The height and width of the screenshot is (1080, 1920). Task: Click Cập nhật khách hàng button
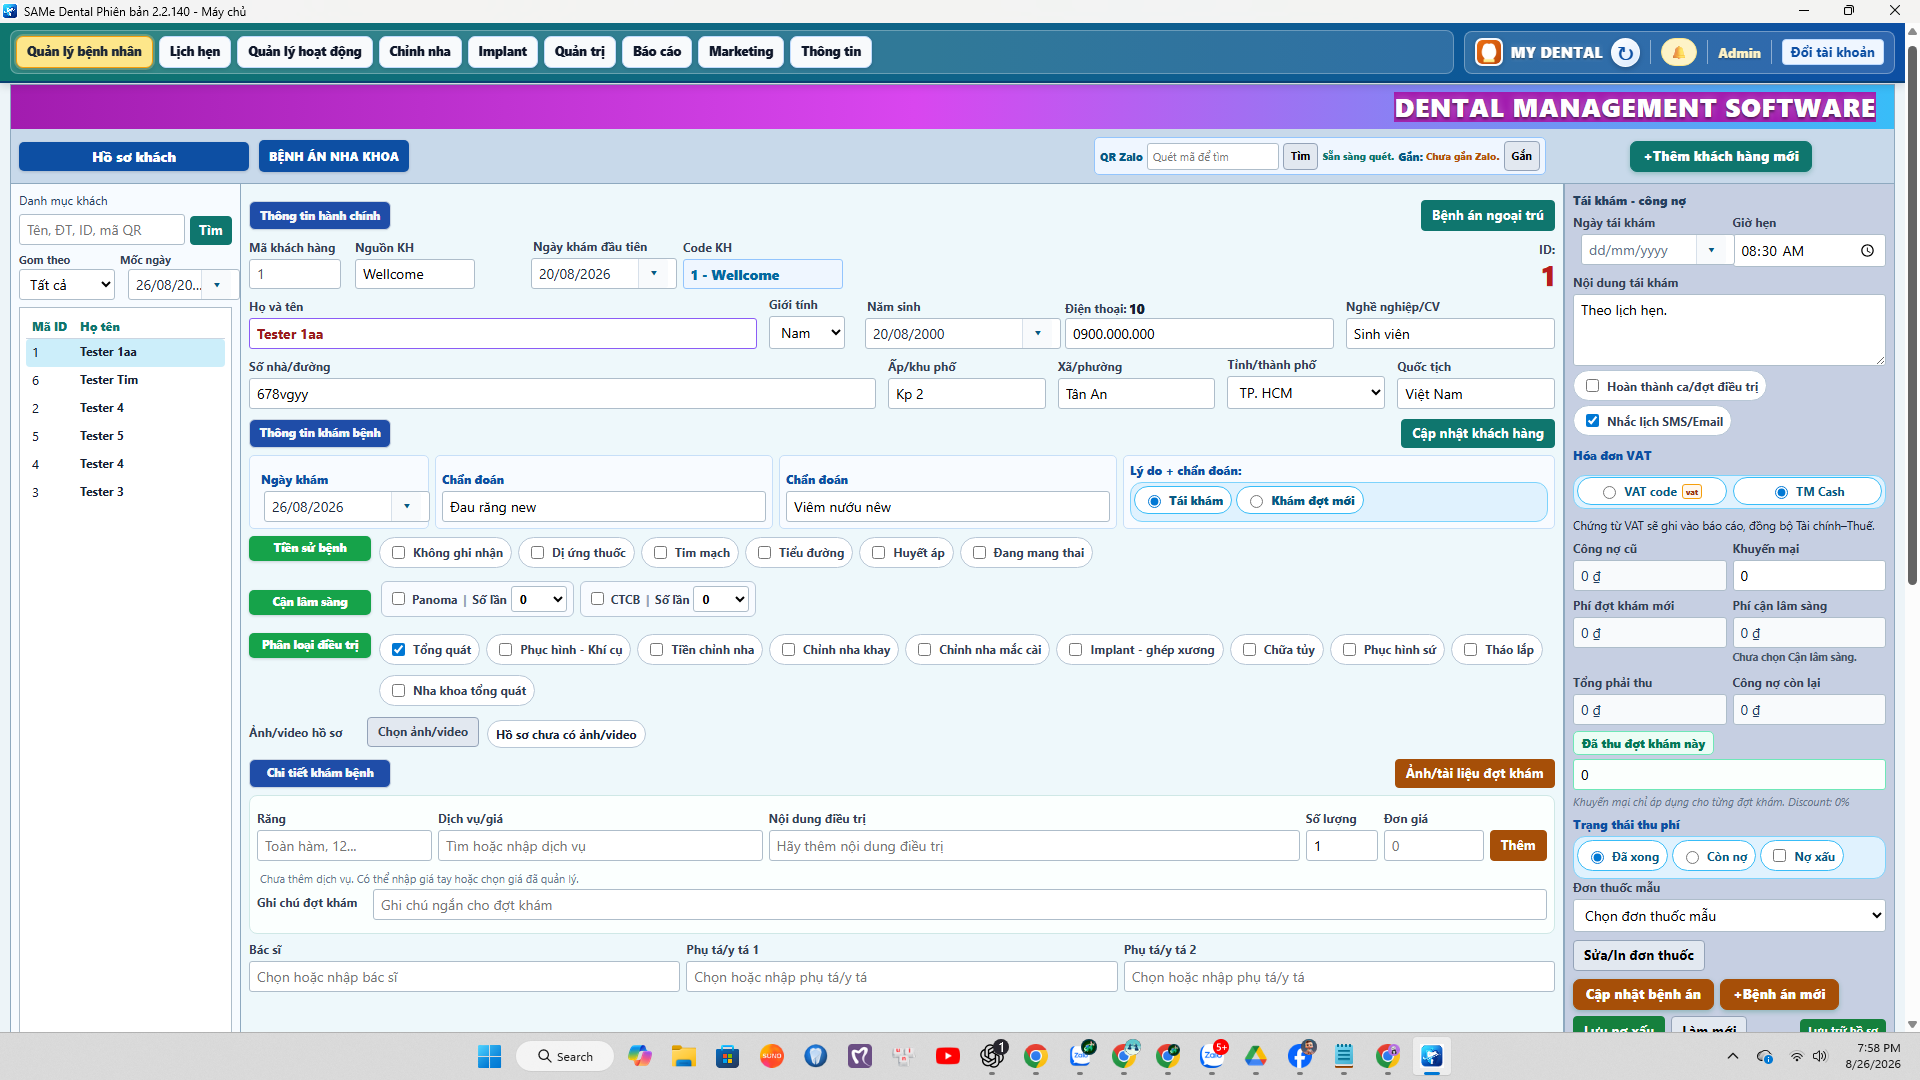pos(1478,433)
